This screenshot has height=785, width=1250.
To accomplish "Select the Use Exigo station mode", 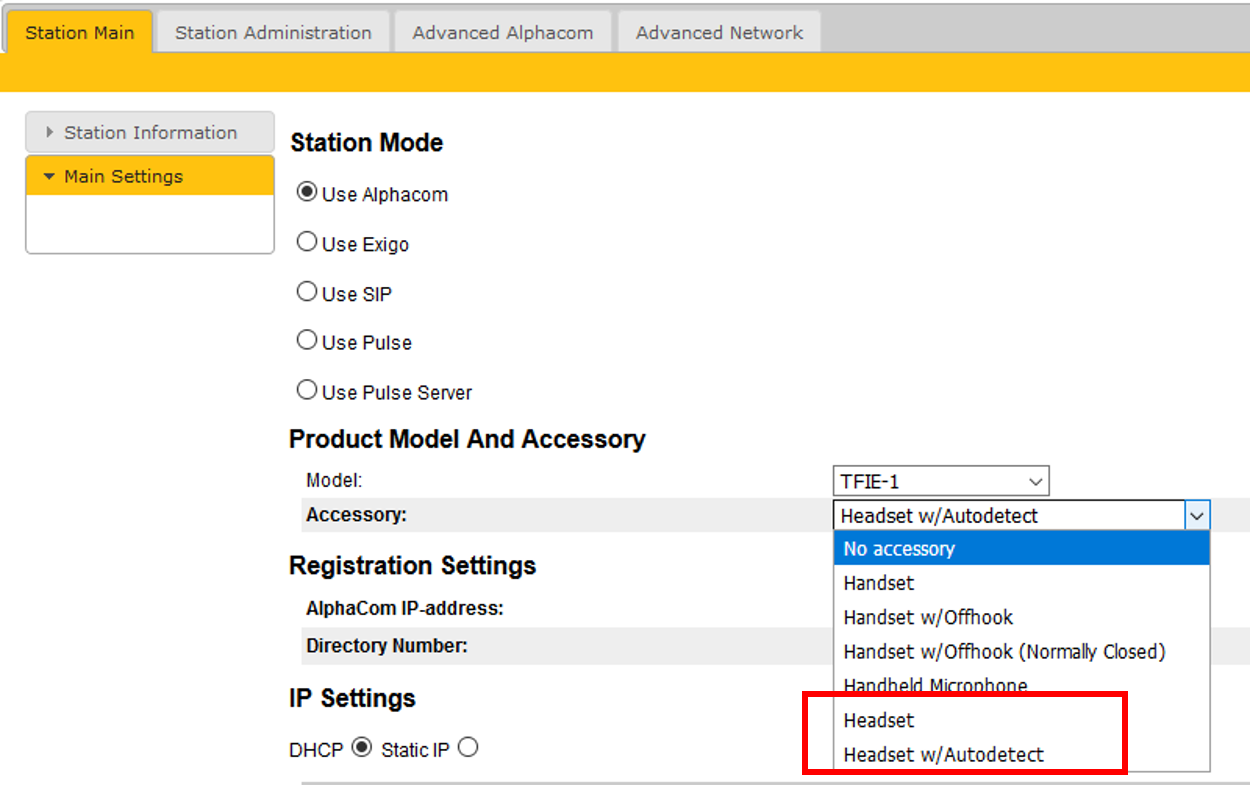I will pyautogui.click(x=307, y=243).
